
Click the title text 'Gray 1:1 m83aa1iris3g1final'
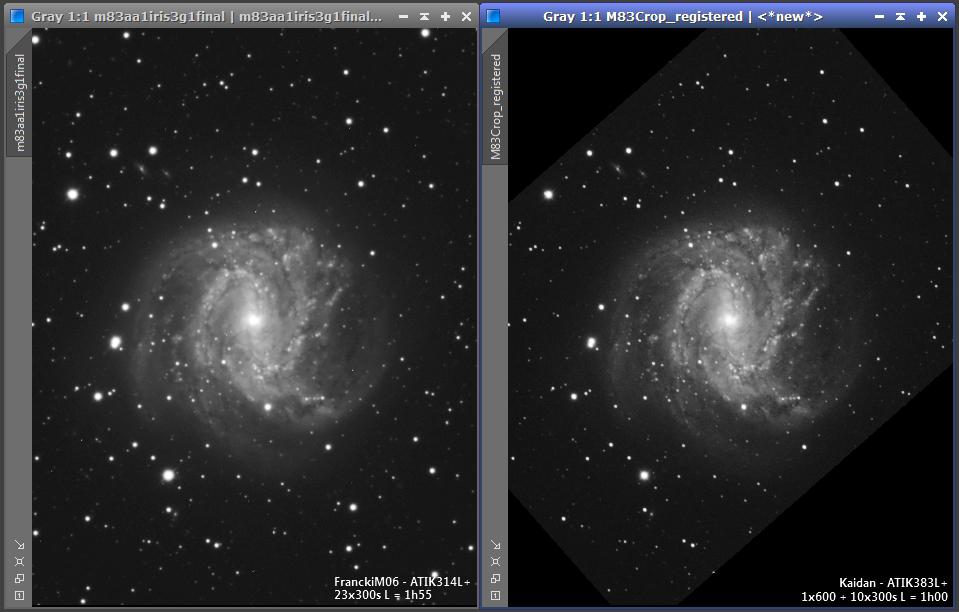click(x=128, y=17)
